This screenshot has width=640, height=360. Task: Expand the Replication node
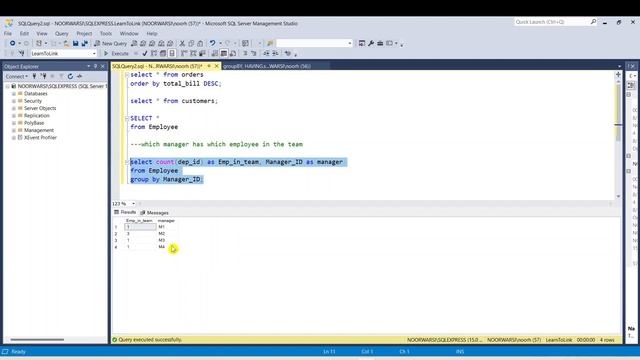pos(14,116)
